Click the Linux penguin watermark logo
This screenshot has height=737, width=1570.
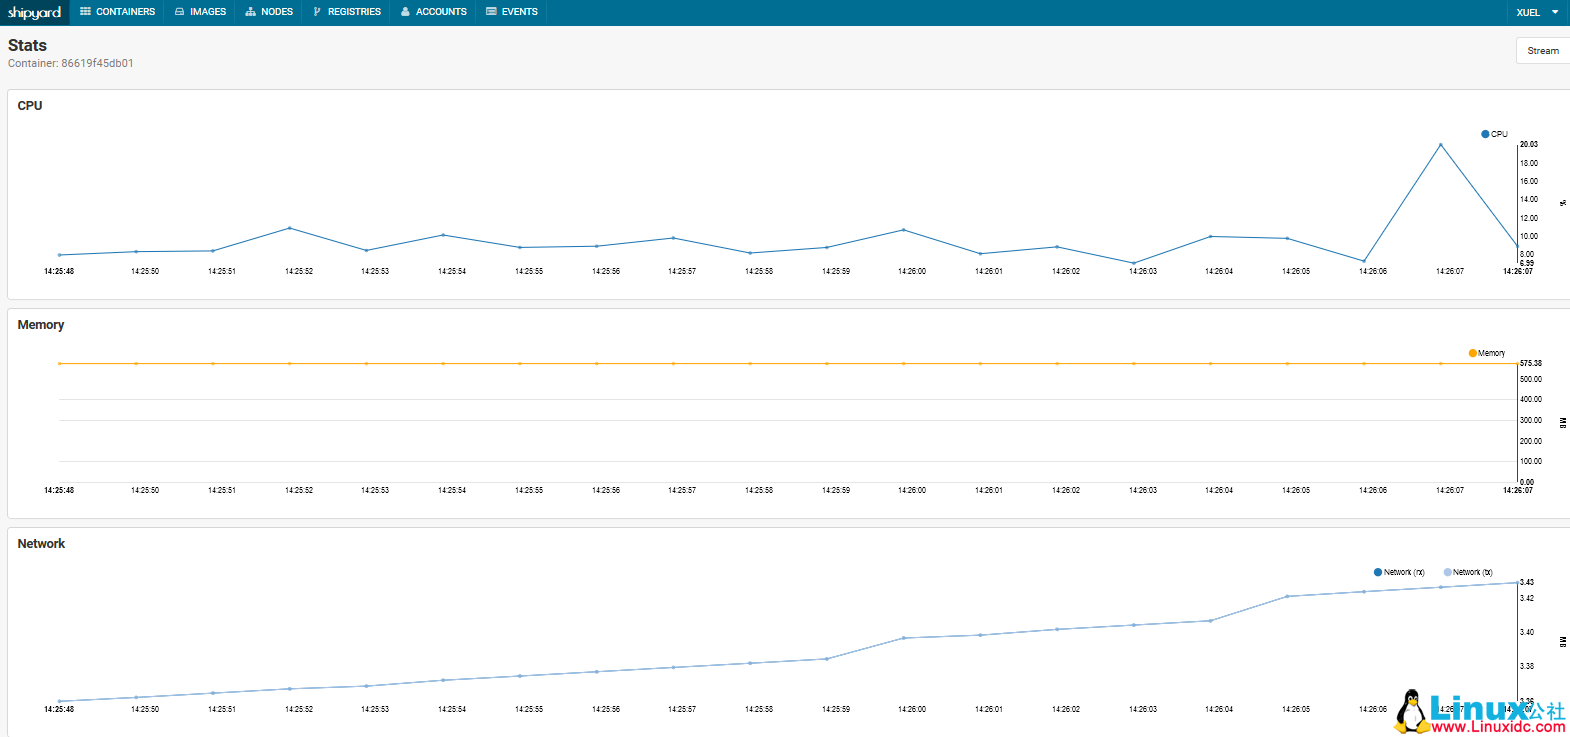pos(1411,711)
